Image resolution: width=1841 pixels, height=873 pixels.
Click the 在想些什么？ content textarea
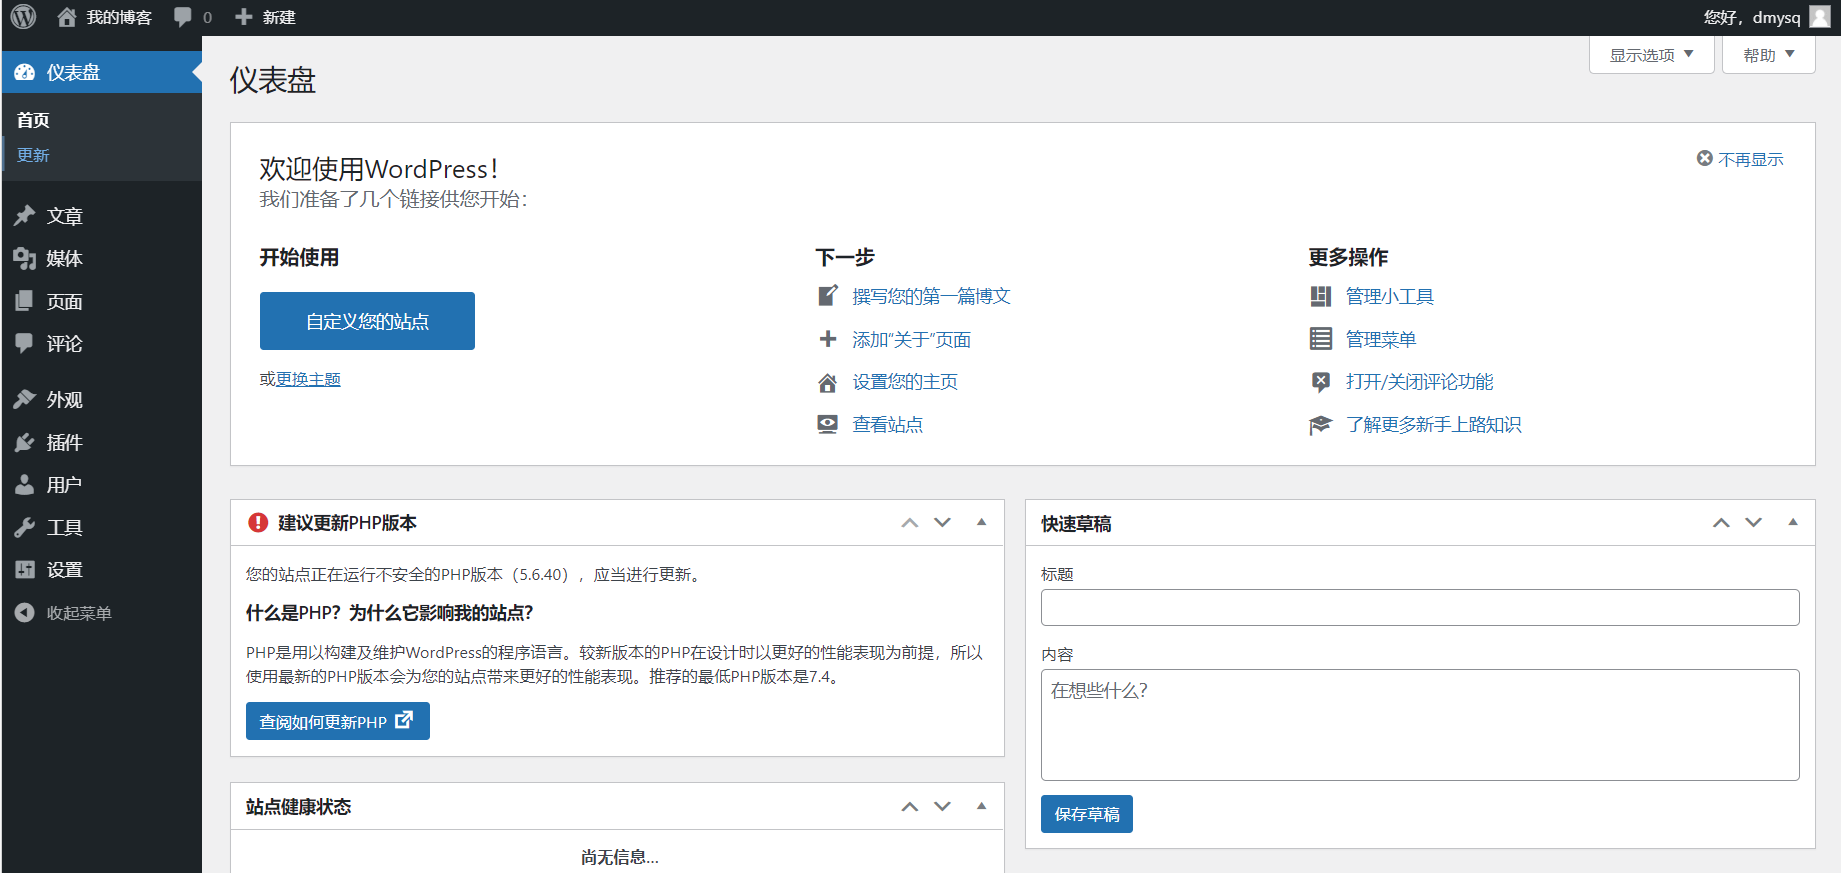(1420, 725)
